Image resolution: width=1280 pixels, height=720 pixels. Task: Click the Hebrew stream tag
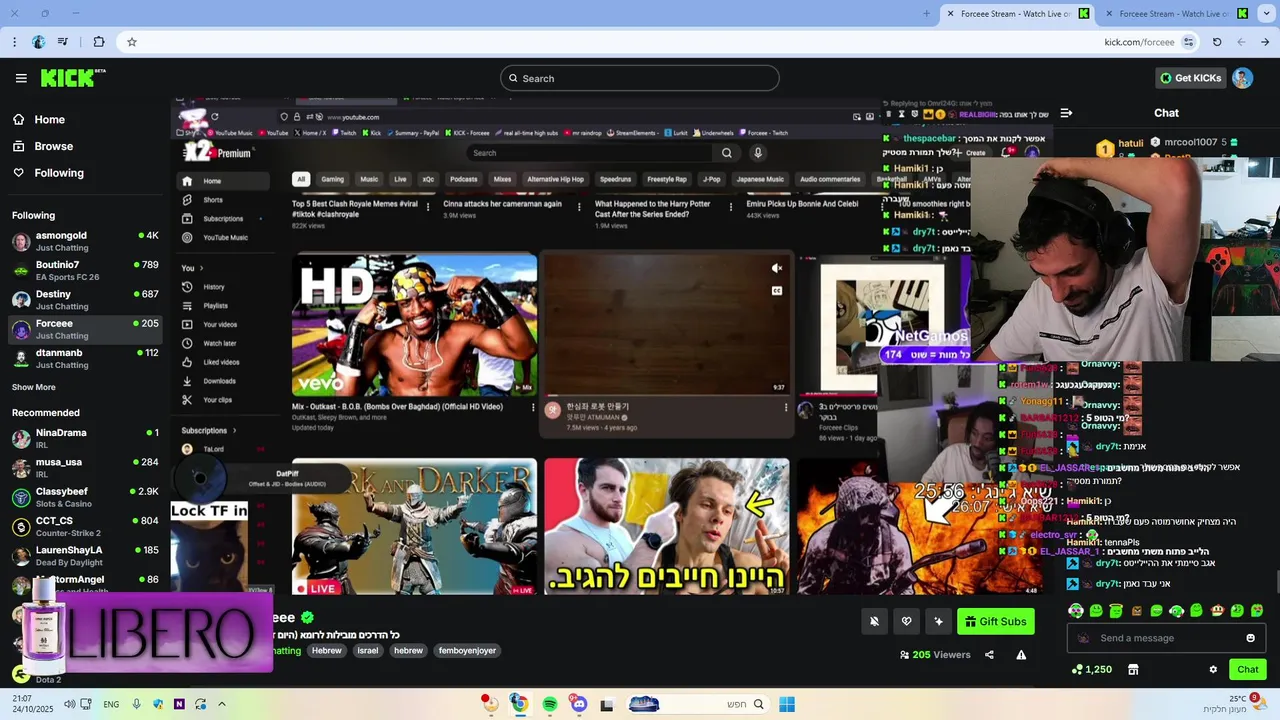coord(327,650)
